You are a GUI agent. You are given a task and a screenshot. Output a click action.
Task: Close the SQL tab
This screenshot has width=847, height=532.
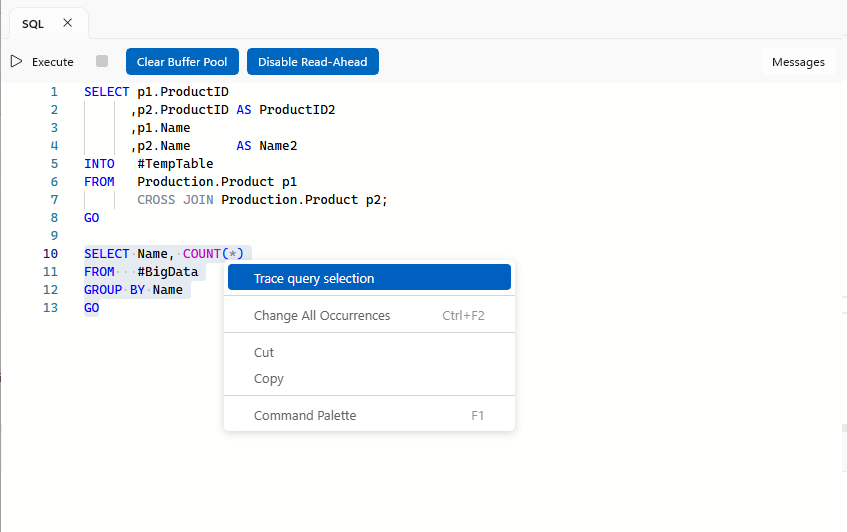[68, 23]
